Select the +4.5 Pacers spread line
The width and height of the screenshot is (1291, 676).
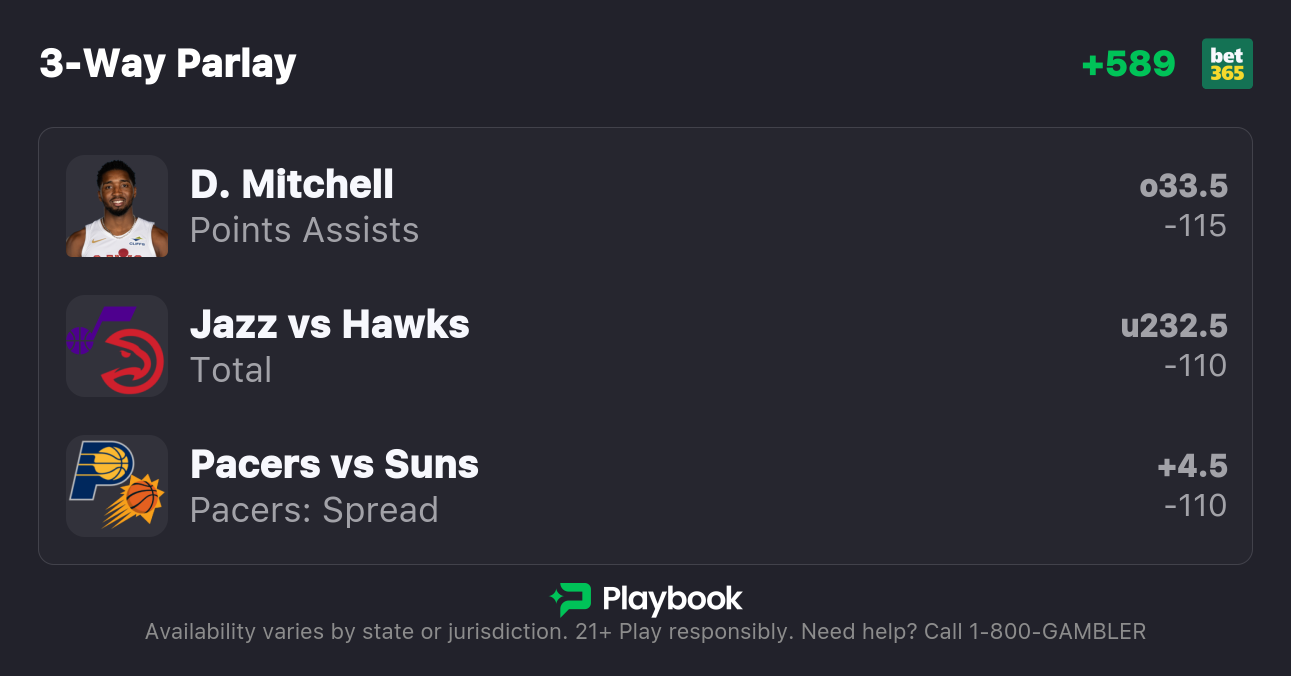pos(1192,466)
